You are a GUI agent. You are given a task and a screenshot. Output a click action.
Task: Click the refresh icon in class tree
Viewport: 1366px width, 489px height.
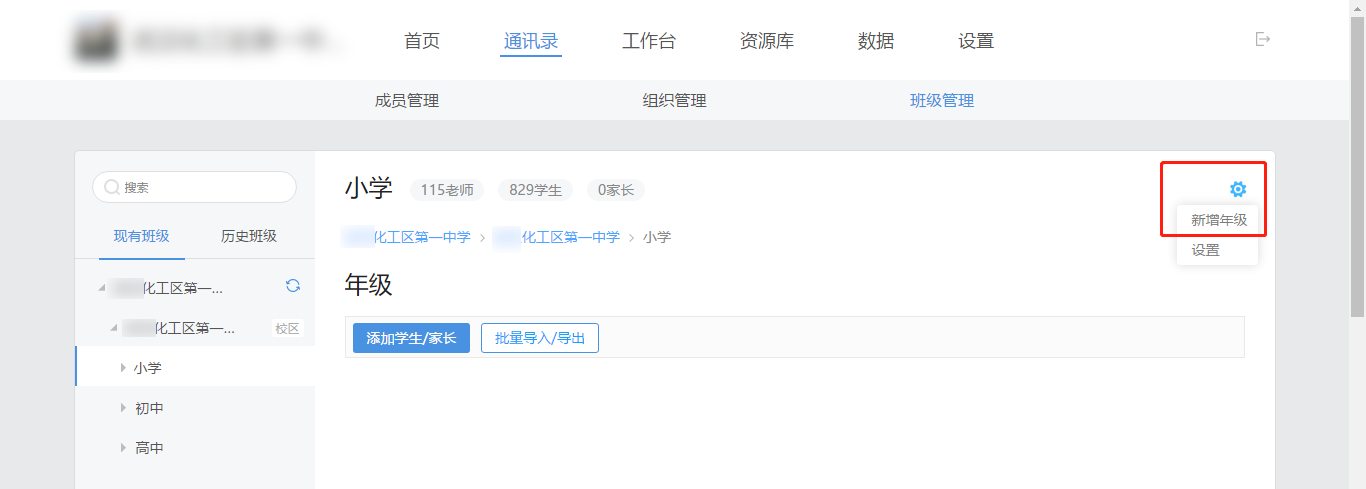click(293, 286)
